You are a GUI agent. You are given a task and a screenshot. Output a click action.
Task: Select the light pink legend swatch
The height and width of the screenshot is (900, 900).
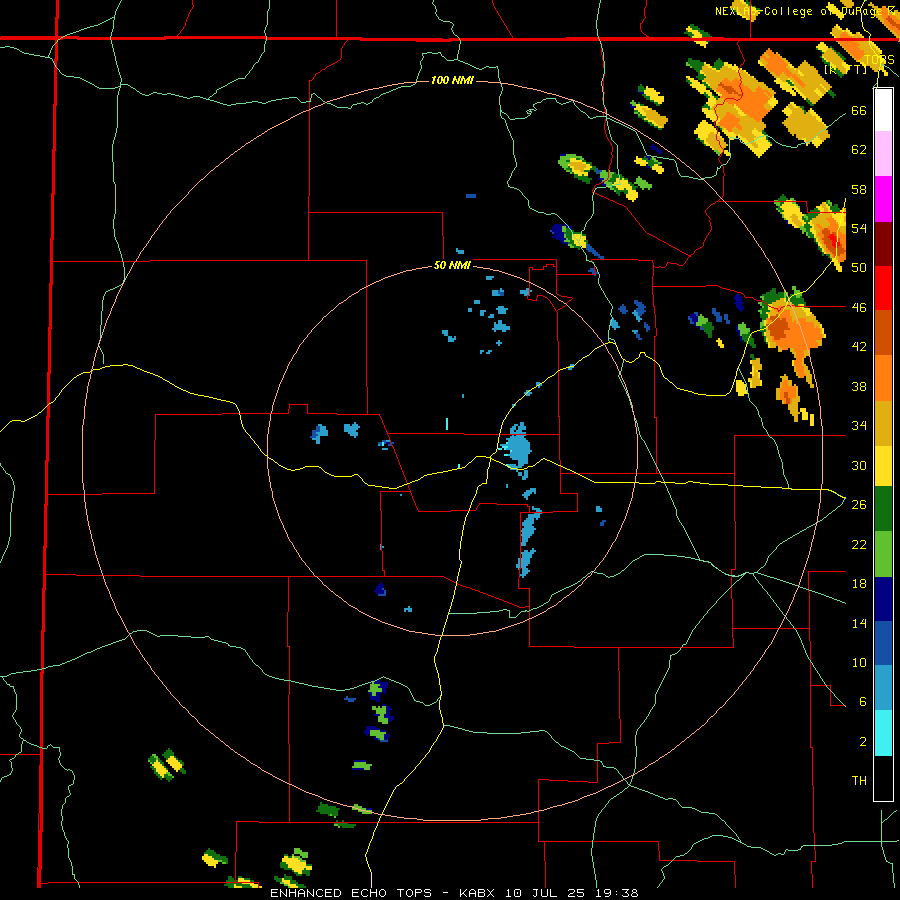tap(883, 154)
